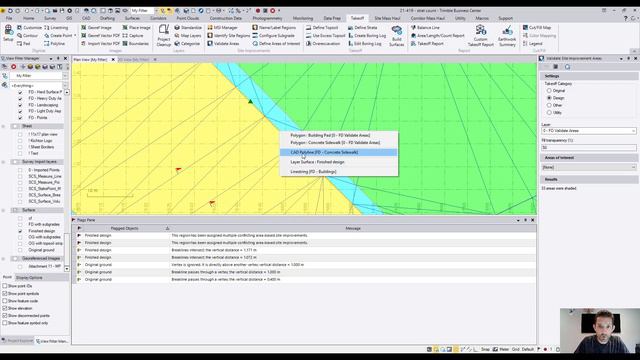Open Configure Subgrade
The height and width of the screenshot is (360, 640).
pyautogui.click(x=273, y=36)
